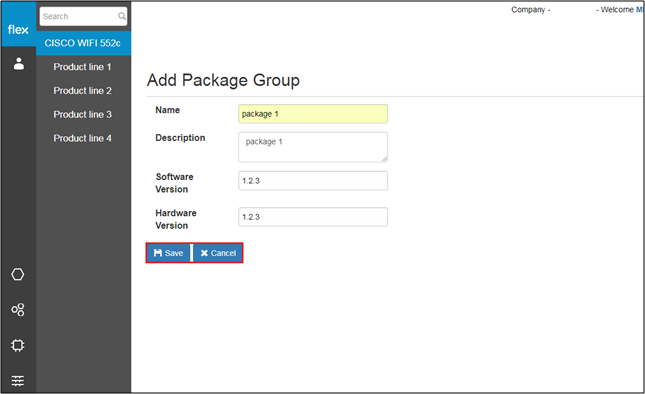Click the hexagon icon in left sidebar
Screen dimensions: 645x394
coord(18,274)
